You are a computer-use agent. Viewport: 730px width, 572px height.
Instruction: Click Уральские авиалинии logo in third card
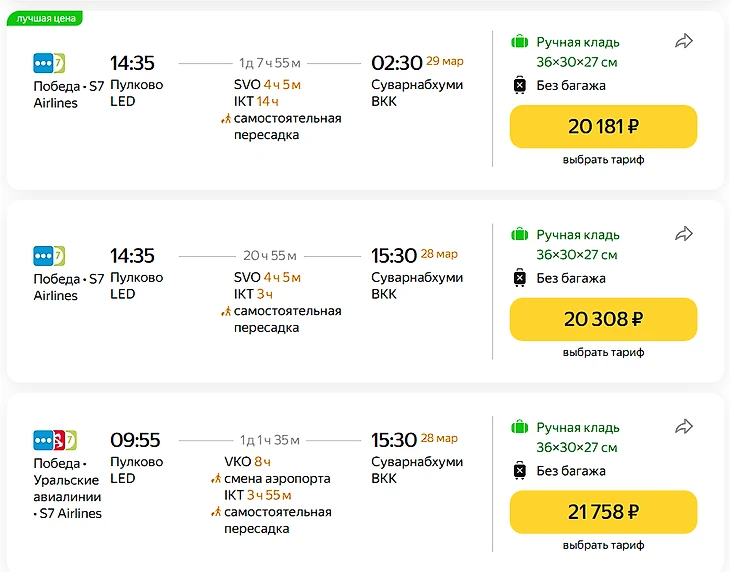coord(58,439)
